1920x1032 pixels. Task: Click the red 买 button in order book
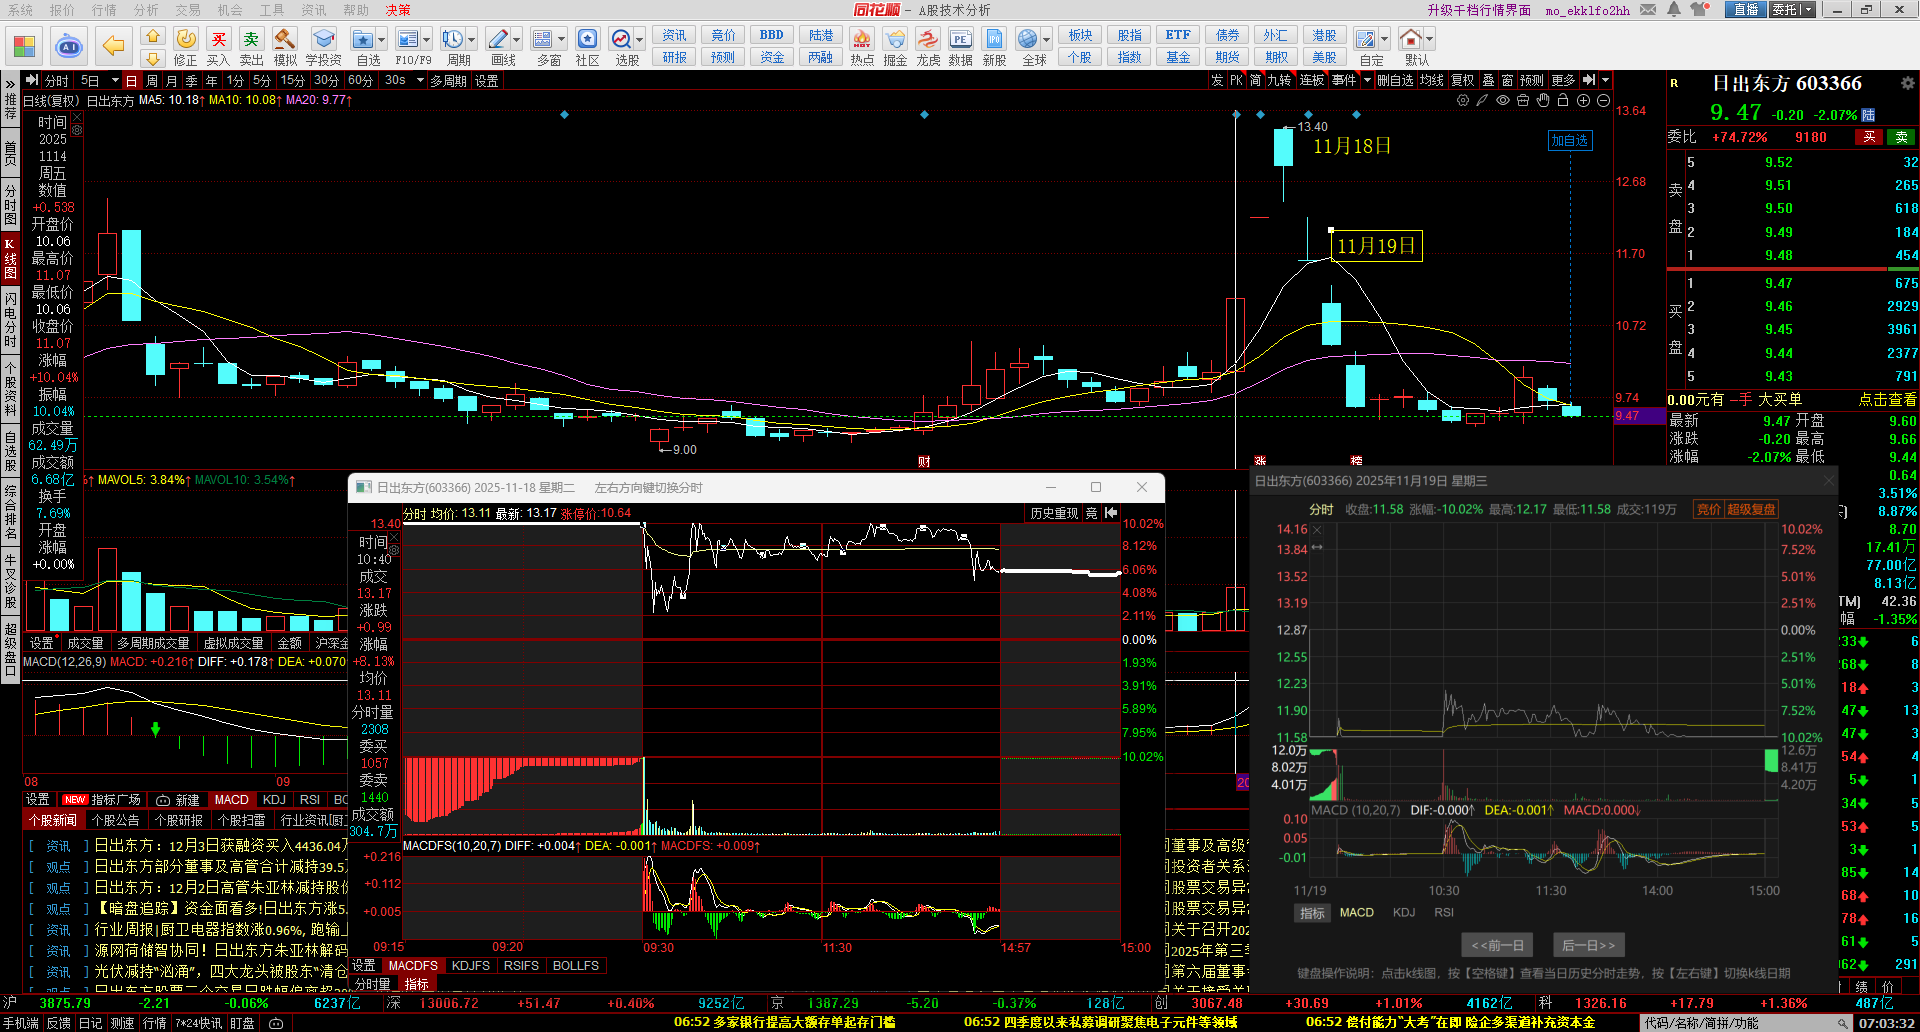click(x=1869, y=137)
